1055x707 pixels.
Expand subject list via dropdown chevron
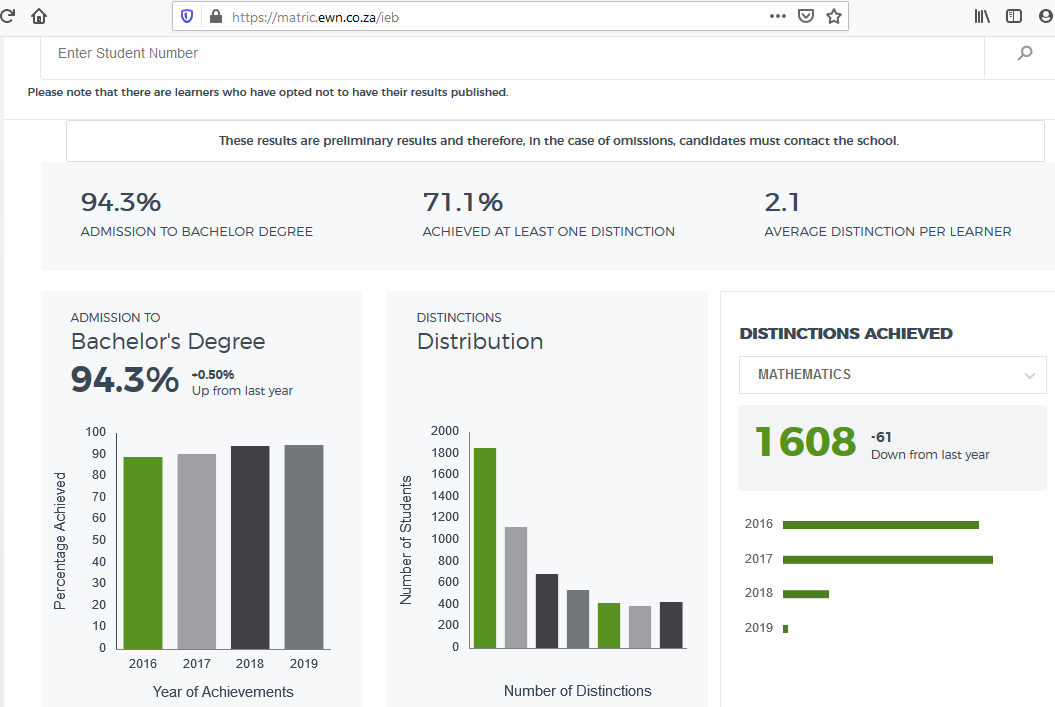coord(1029,375)
